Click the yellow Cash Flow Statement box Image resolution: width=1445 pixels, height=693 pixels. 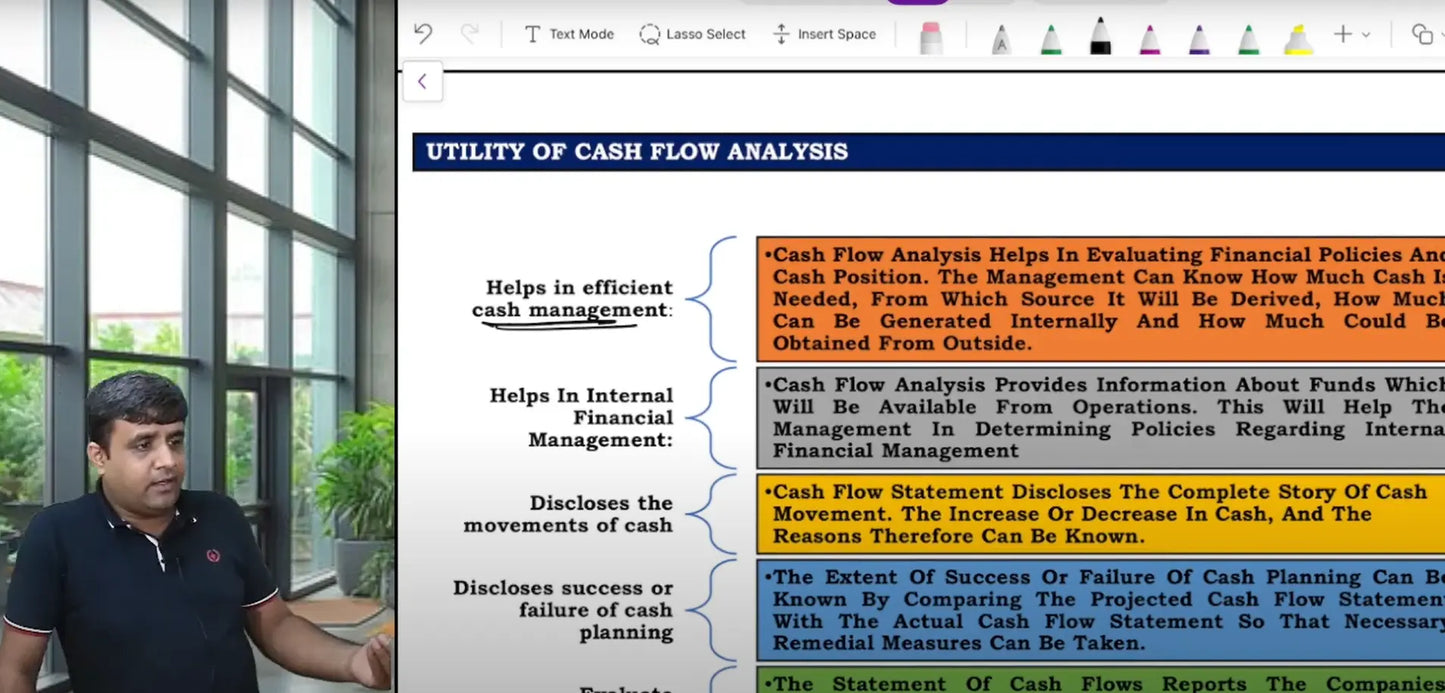pos(1100,514)
